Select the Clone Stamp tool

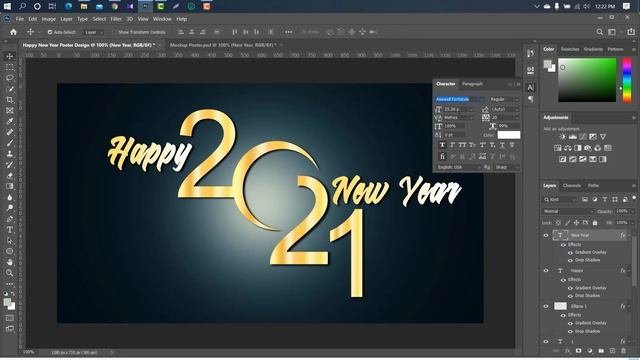[10, 154]
